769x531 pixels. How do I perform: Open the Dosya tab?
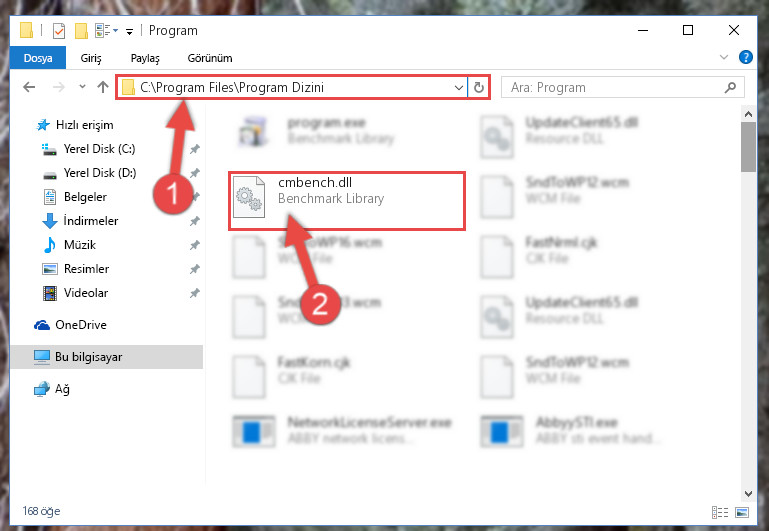coord(38,58)
